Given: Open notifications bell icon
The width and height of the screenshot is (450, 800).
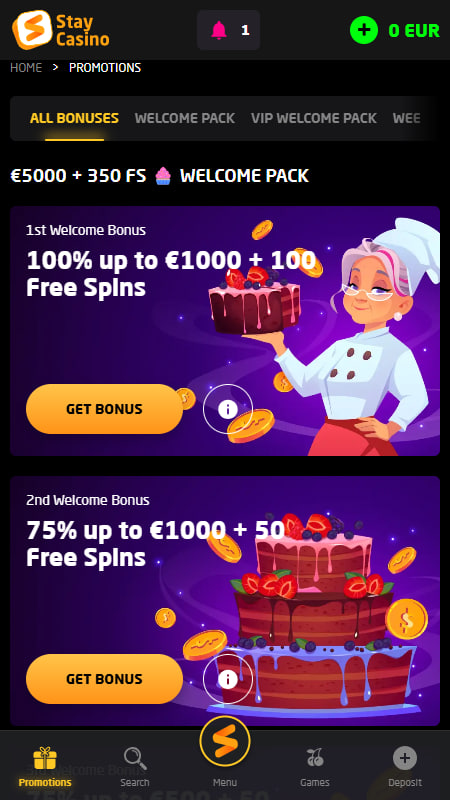Looking at the screenshot, I should point(219,31).
